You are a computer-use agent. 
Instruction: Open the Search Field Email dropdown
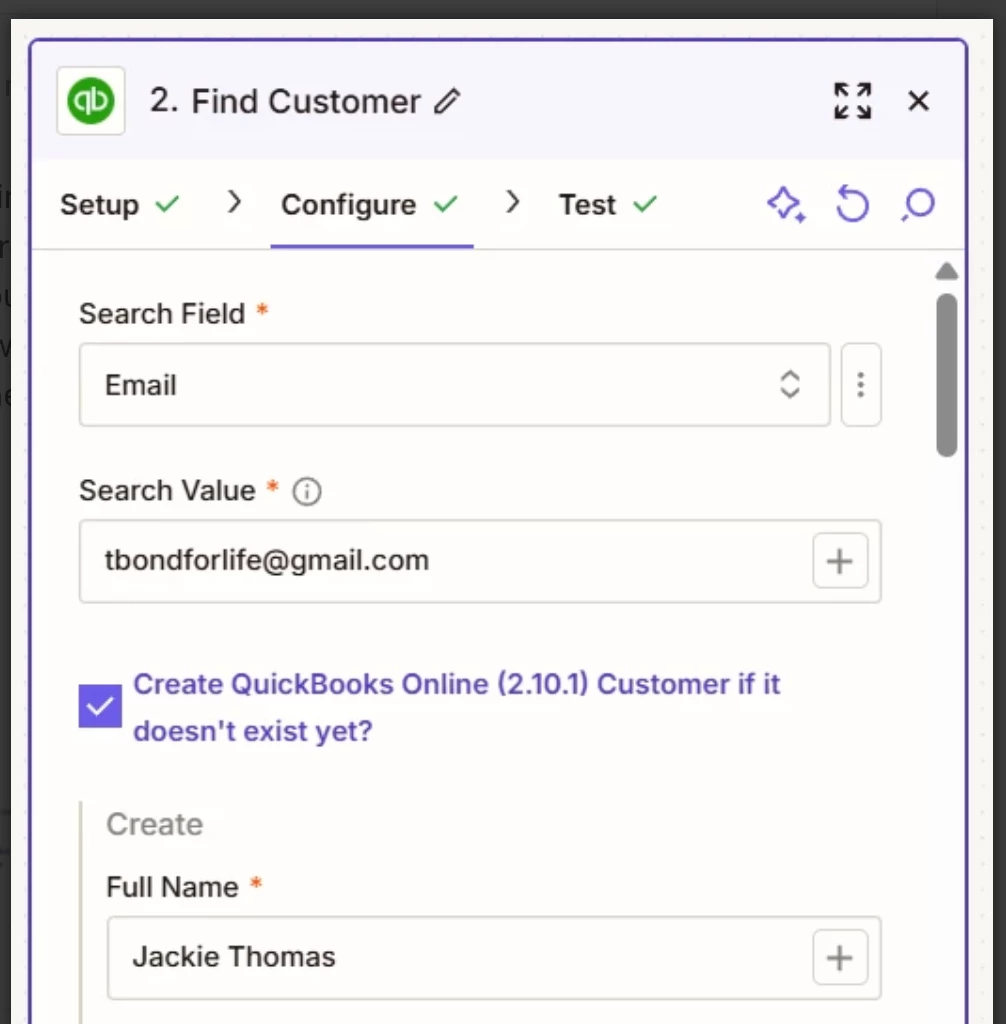click(x=455, y=385)
